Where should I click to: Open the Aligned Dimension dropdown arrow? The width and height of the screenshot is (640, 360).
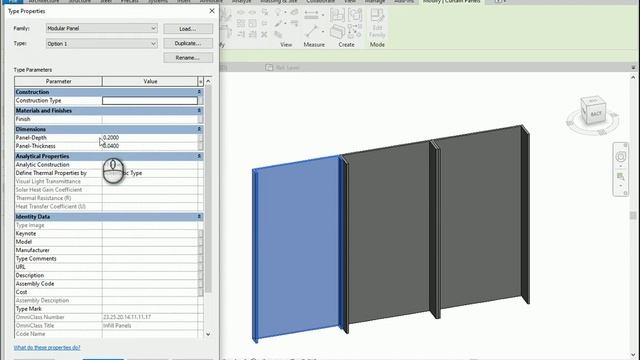pos(323,15)
